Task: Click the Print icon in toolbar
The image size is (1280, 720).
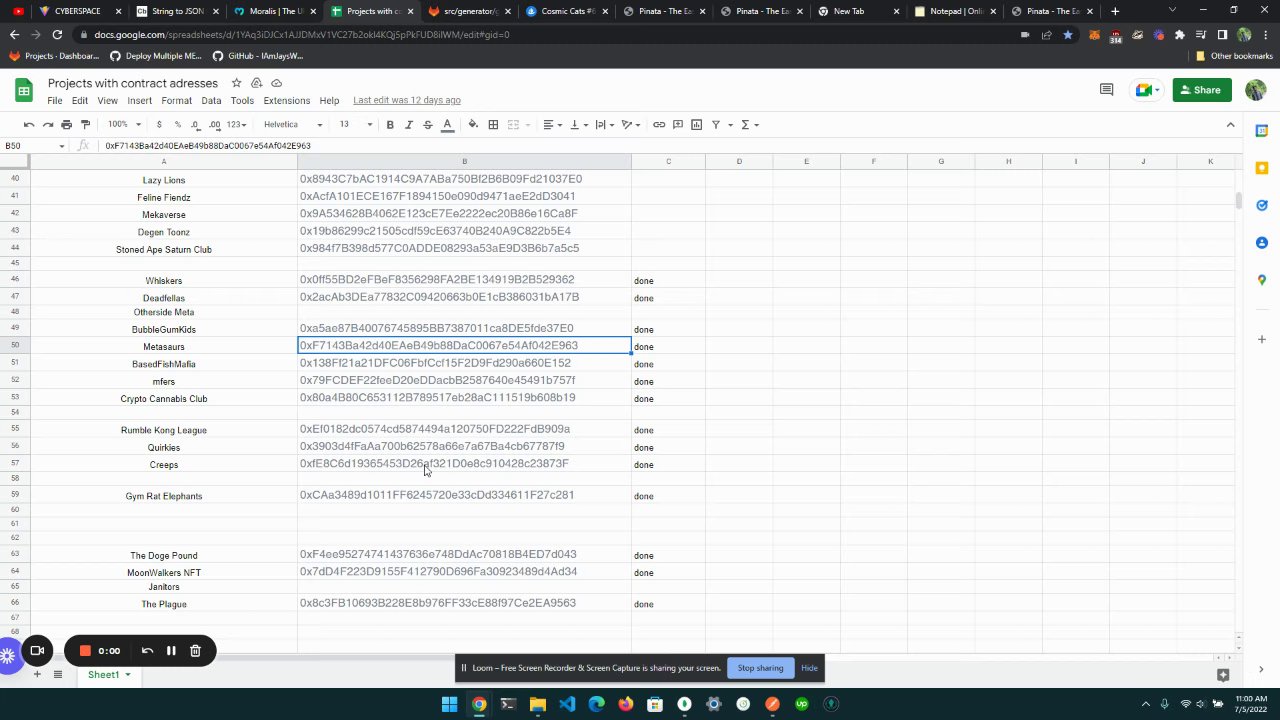Action: coord(66,125)
